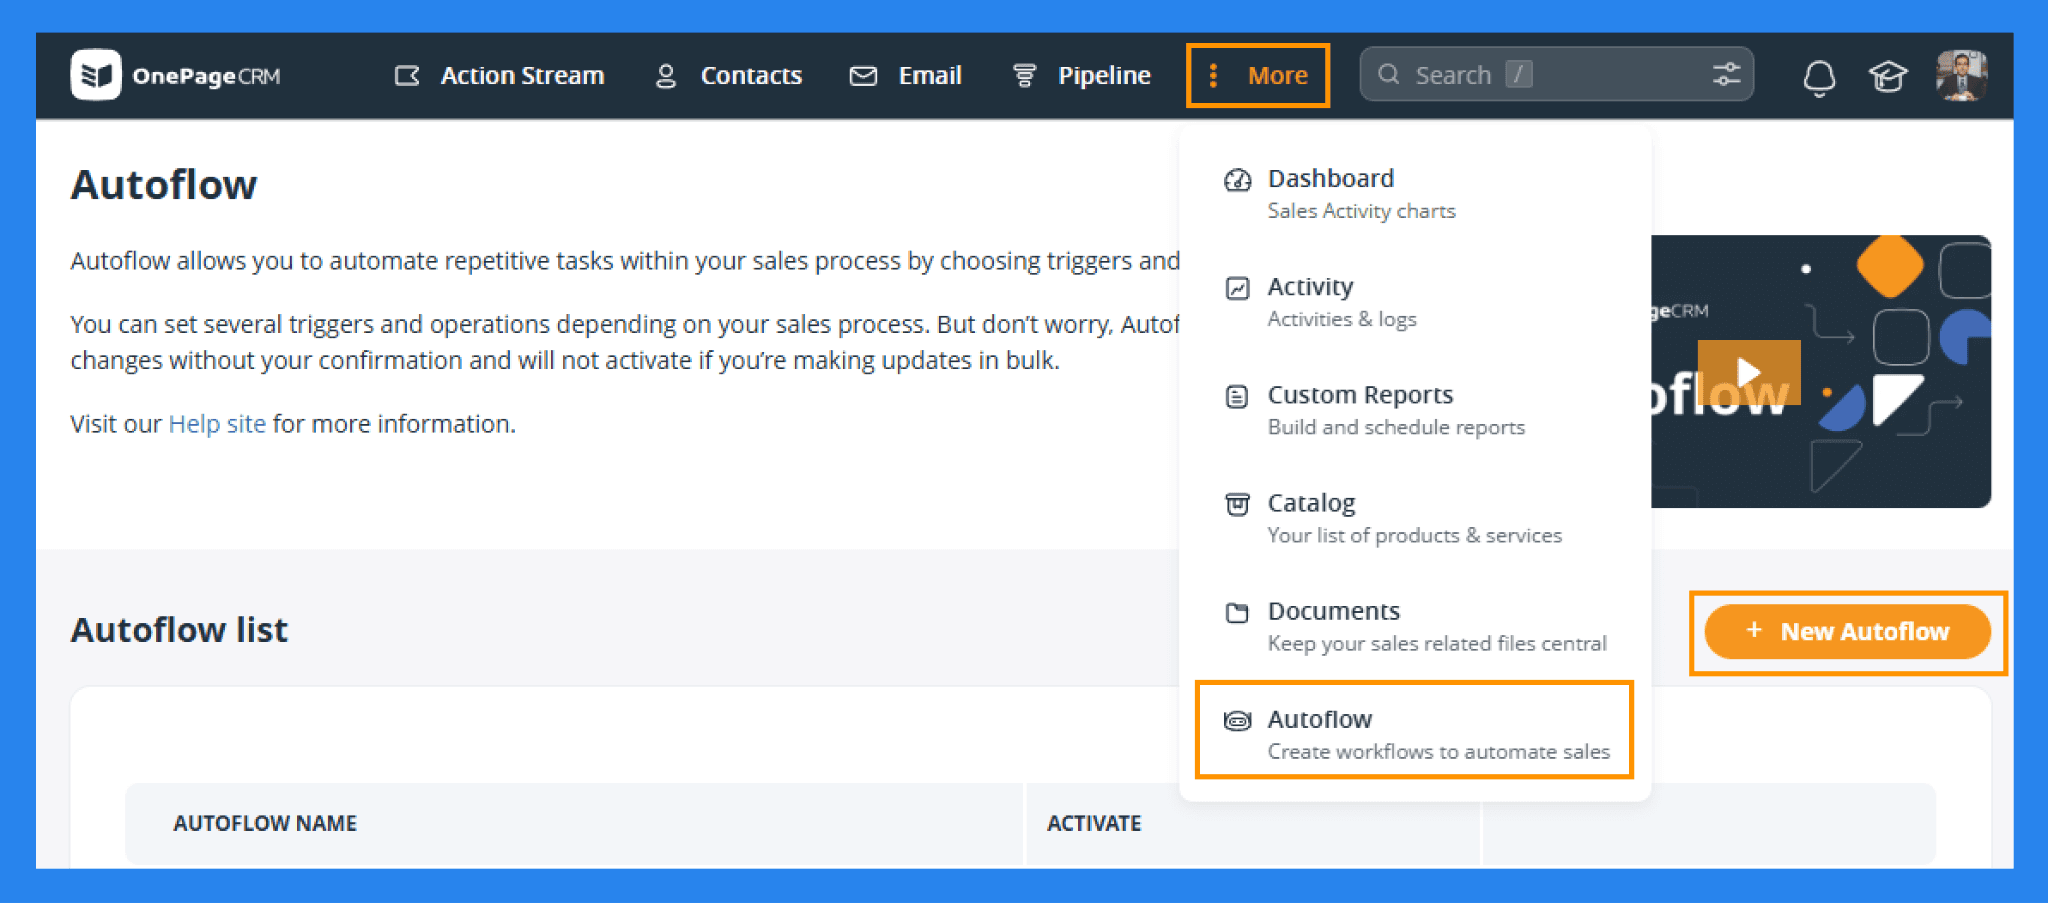Click 'Your list of products & services' text
This screenshot has width=2048, height=903.
(x=1414, y=535)
